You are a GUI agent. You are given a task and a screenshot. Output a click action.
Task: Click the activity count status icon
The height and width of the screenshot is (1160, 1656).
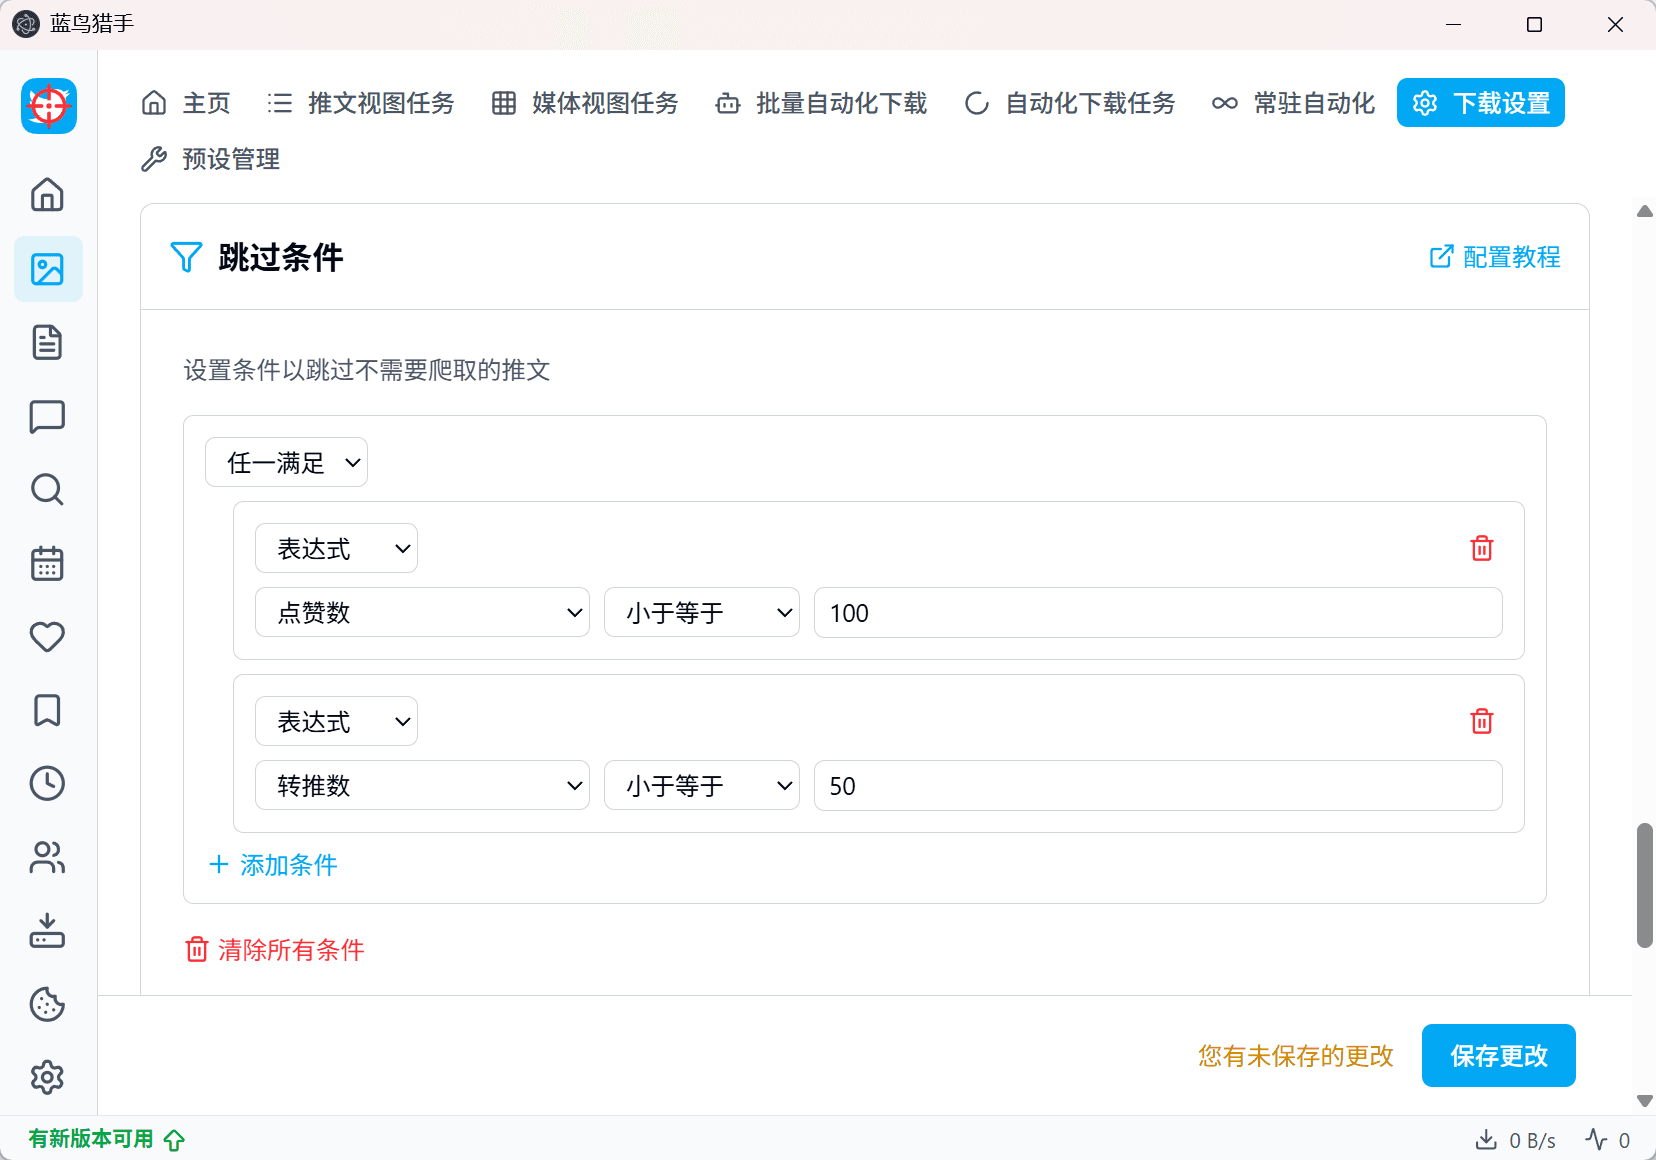tap(1596, 1140)
